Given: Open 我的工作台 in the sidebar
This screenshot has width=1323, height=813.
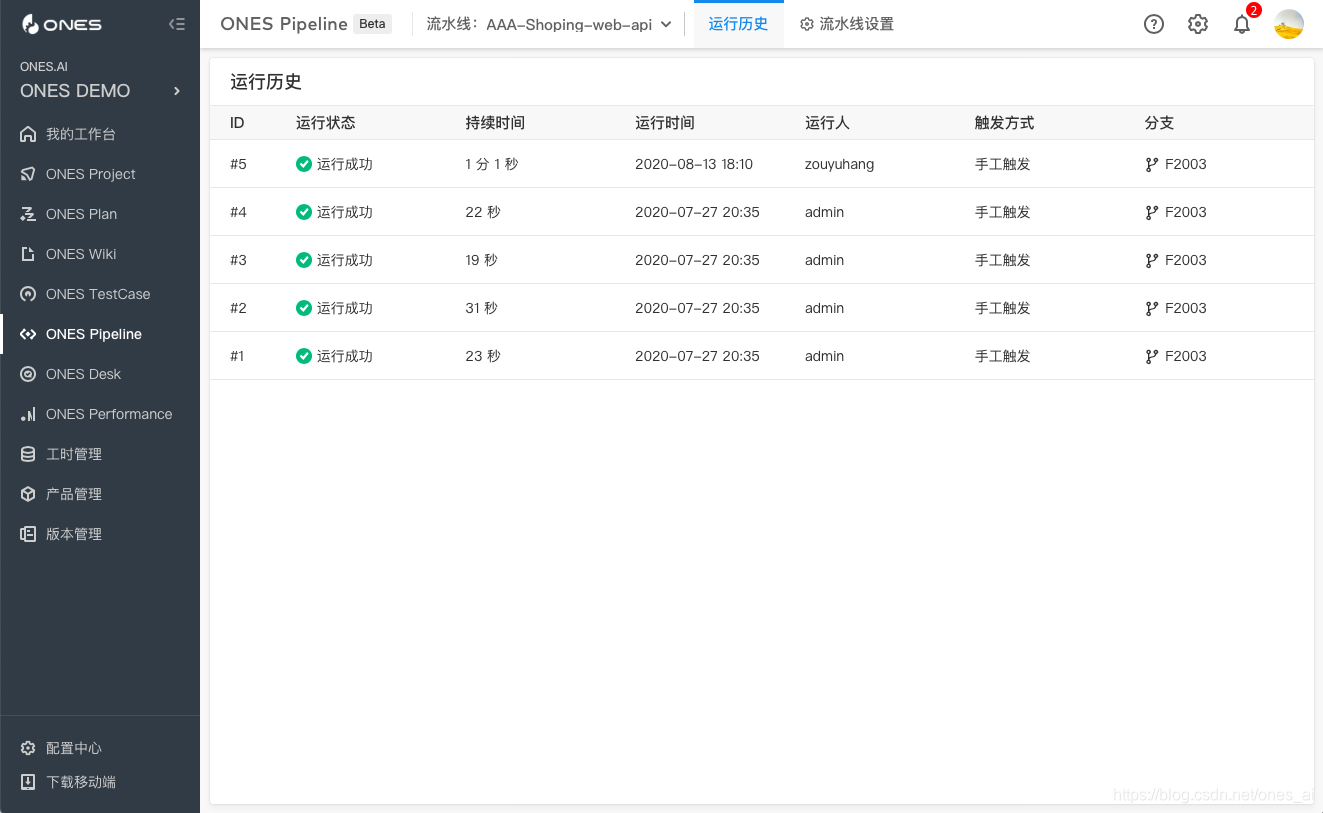Looking at the screenshot, I should pos(100,134).
